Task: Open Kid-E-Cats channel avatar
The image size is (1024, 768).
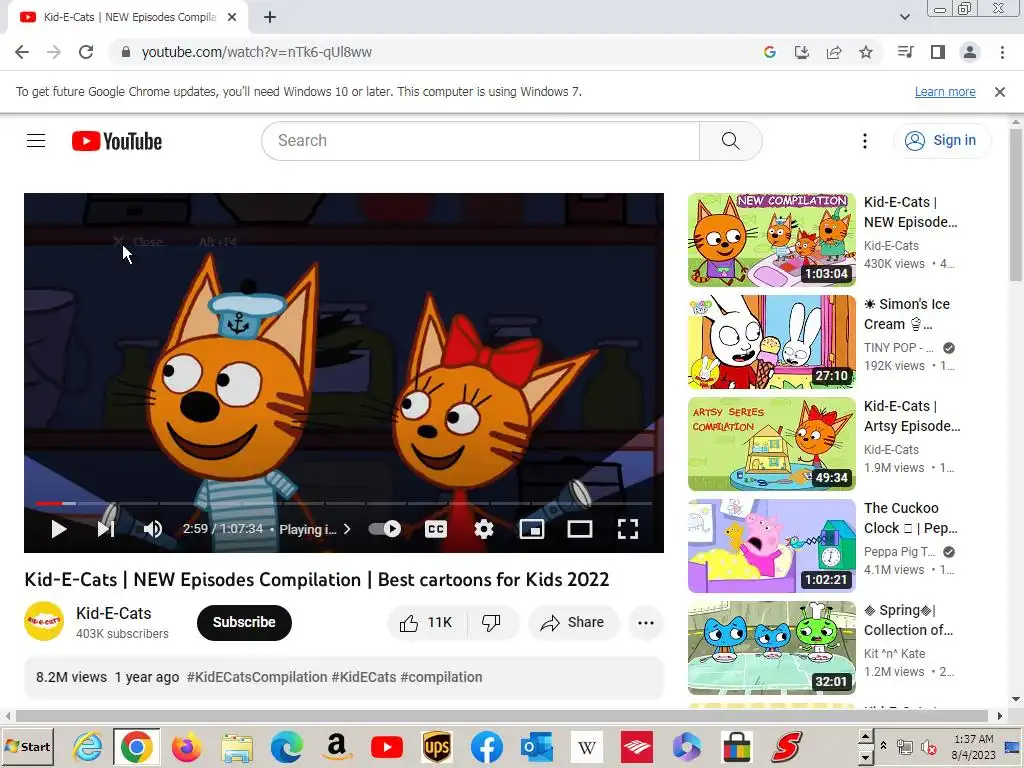Action: pyautogui.click(x=44, y=621)
